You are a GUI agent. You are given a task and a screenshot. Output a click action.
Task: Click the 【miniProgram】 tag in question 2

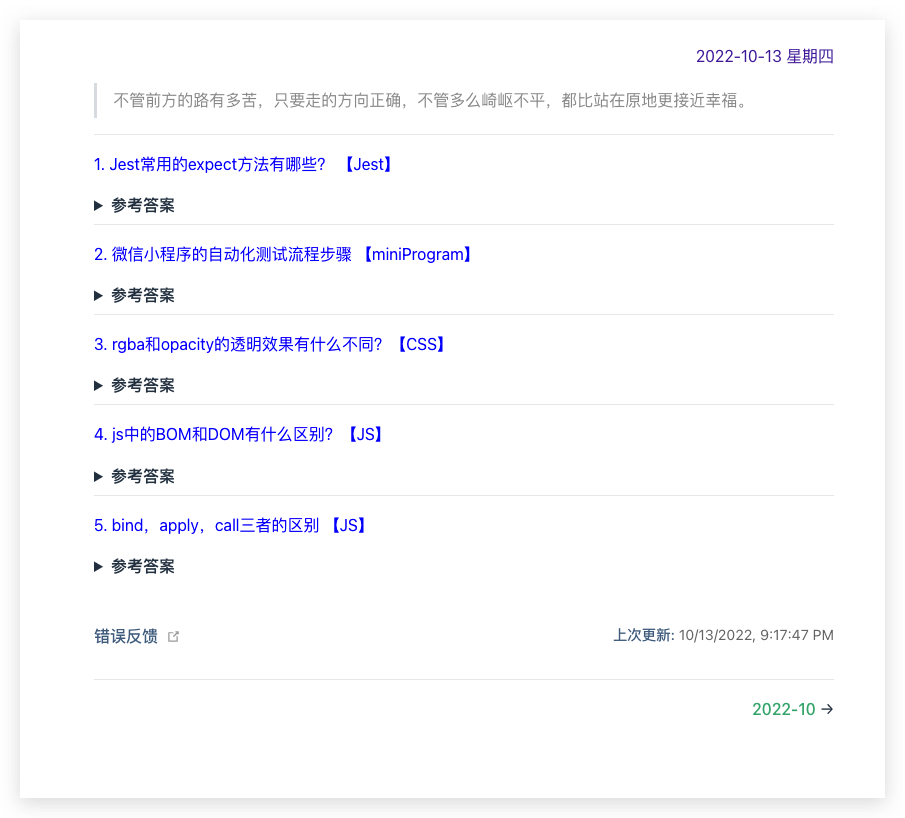(x=417, y=255)
